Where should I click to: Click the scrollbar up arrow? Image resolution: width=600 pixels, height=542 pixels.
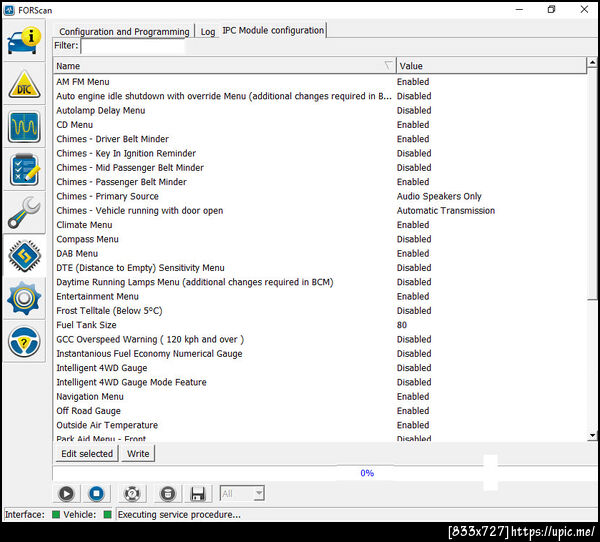tap(592, 62)
